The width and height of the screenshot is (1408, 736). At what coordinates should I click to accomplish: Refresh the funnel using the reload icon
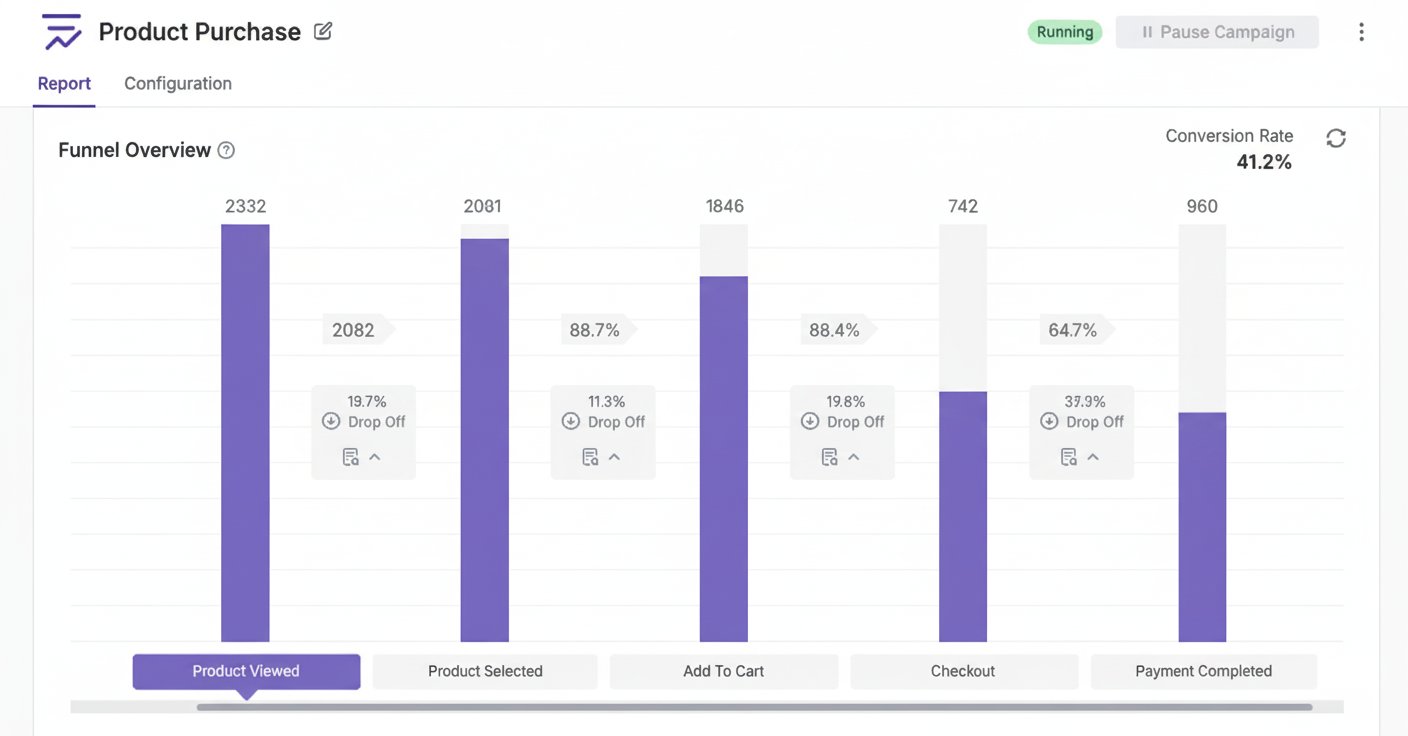1336,138
